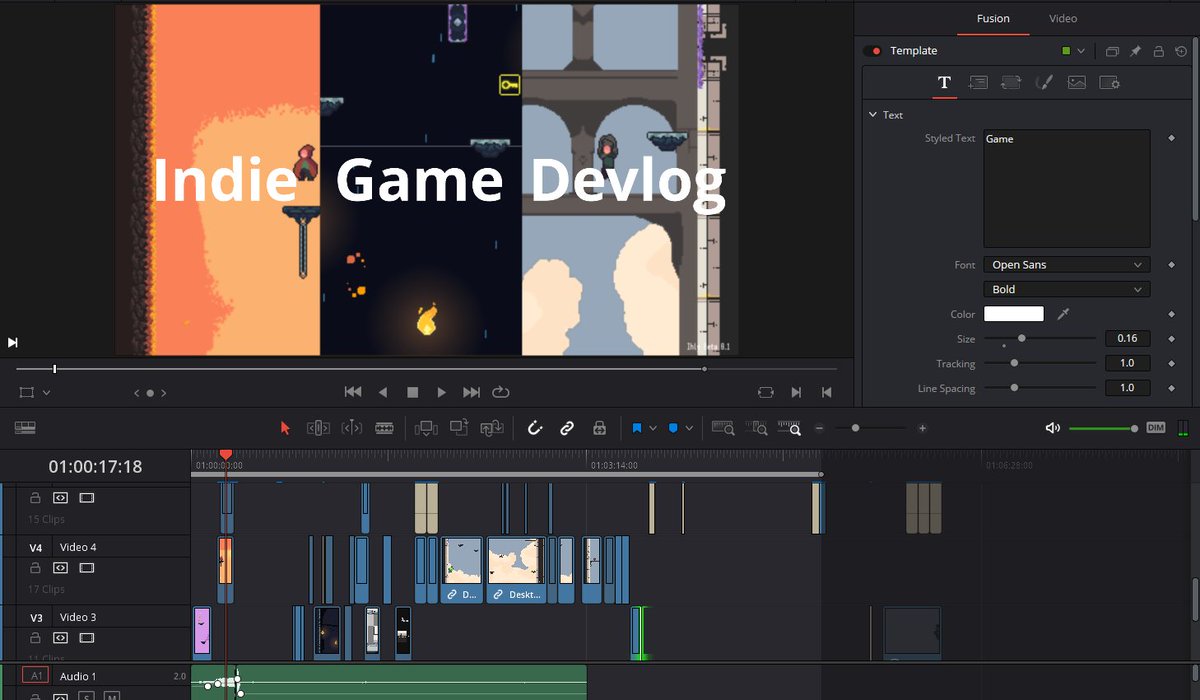This screenshot has height=700, width=1200.
Task: Toggle the Template node enable switch
Action: 873,51
